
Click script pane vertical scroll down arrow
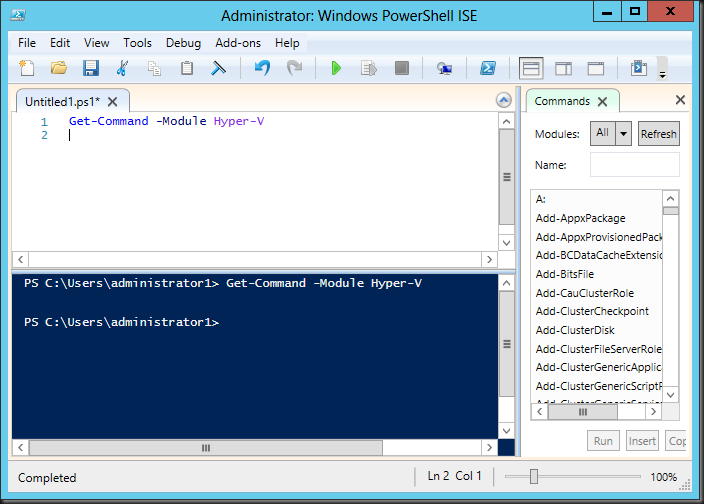[x=506, y=243]
